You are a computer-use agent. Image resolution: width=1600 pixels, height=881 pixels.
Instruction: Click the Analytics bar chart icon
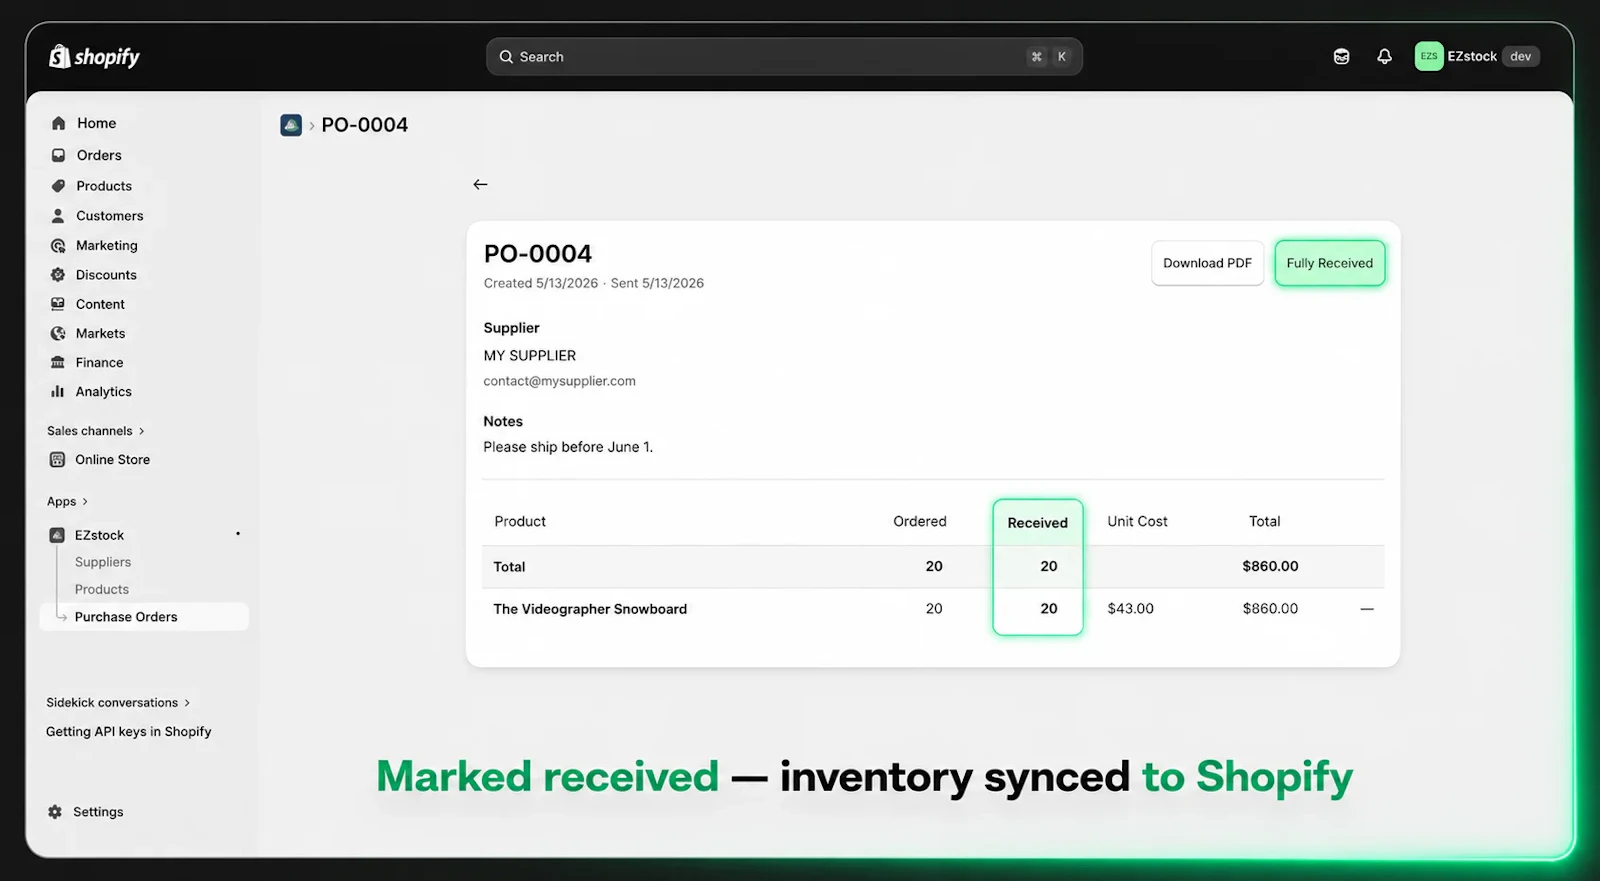58,392
